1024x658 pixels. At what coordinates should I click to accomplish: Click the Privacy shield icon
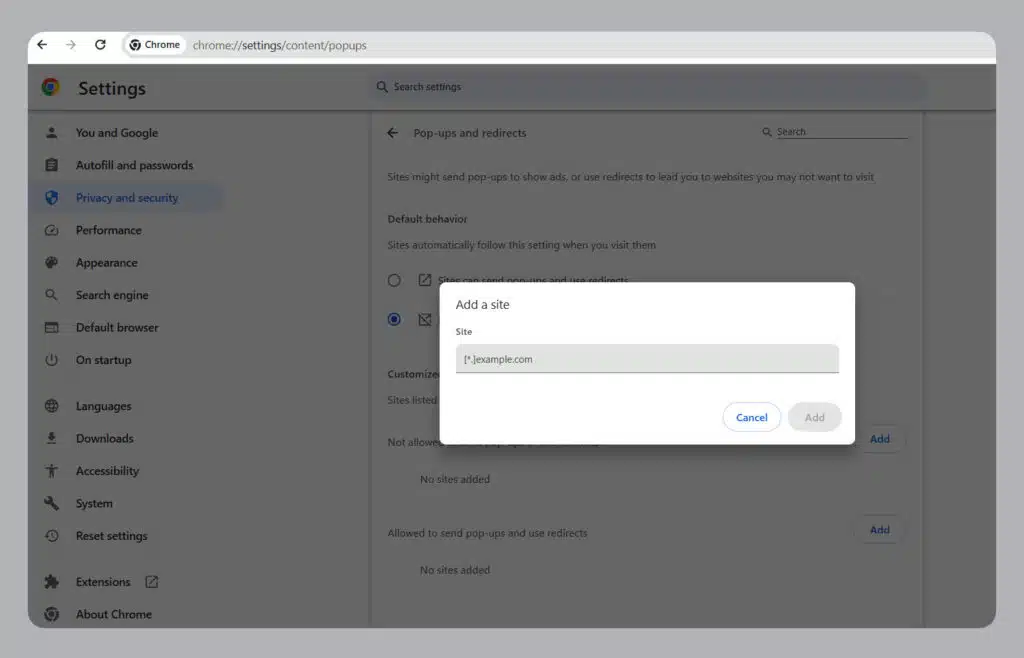point(52,198)
